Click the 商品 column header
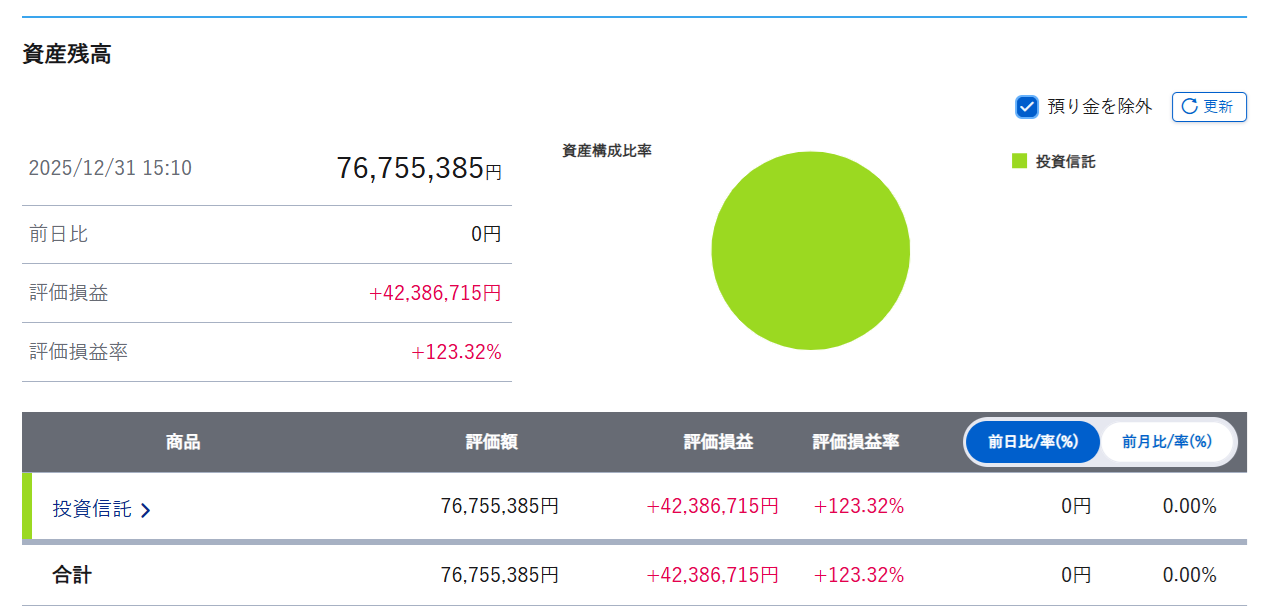This screenshot has width=1268, height=616. [180, 441]
